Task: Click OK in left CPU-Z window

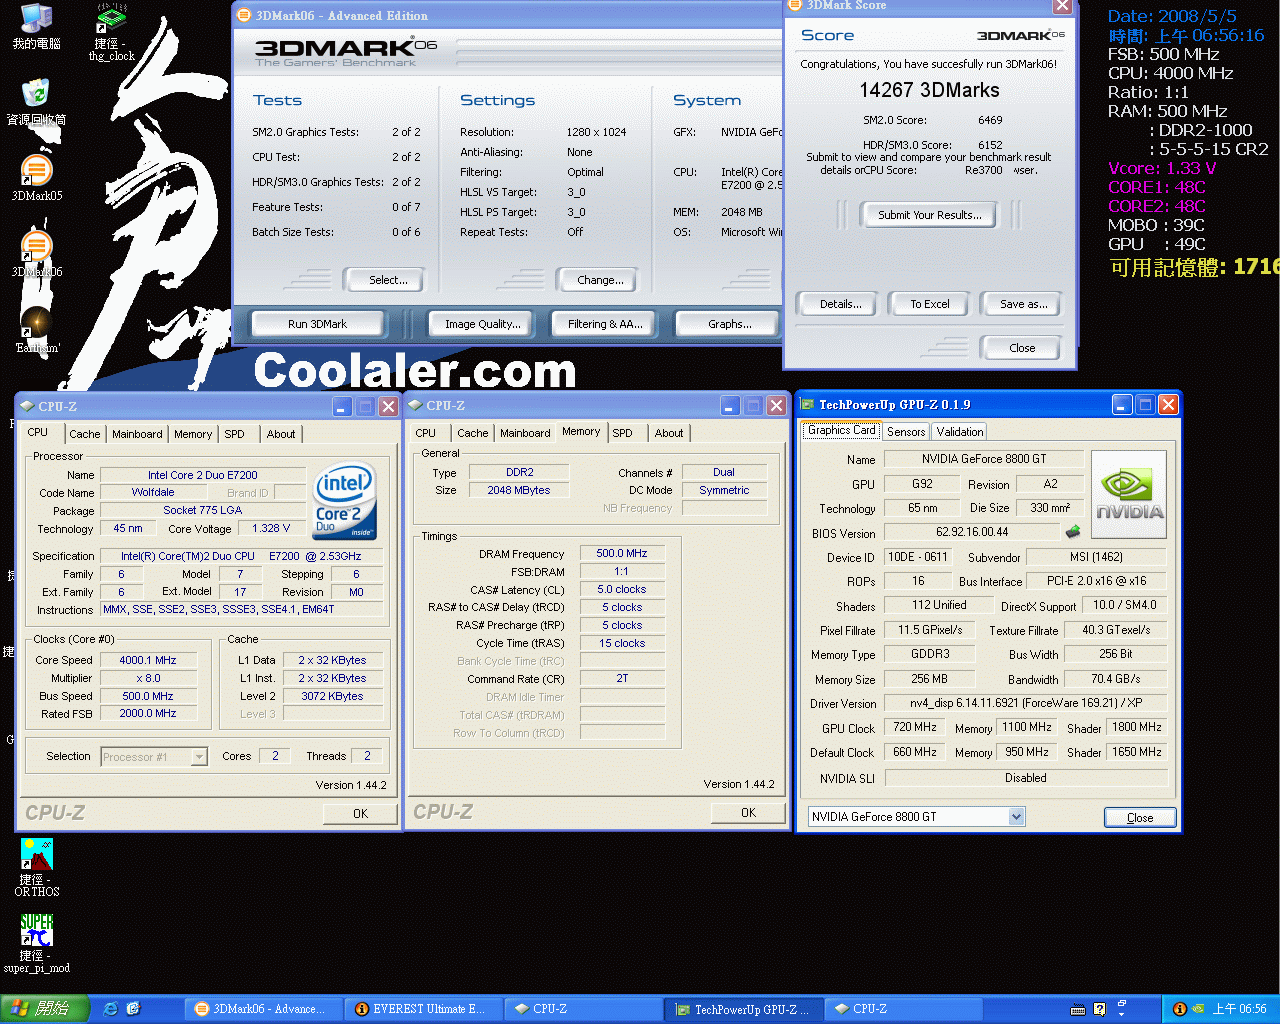Action: tap(360, 814)
